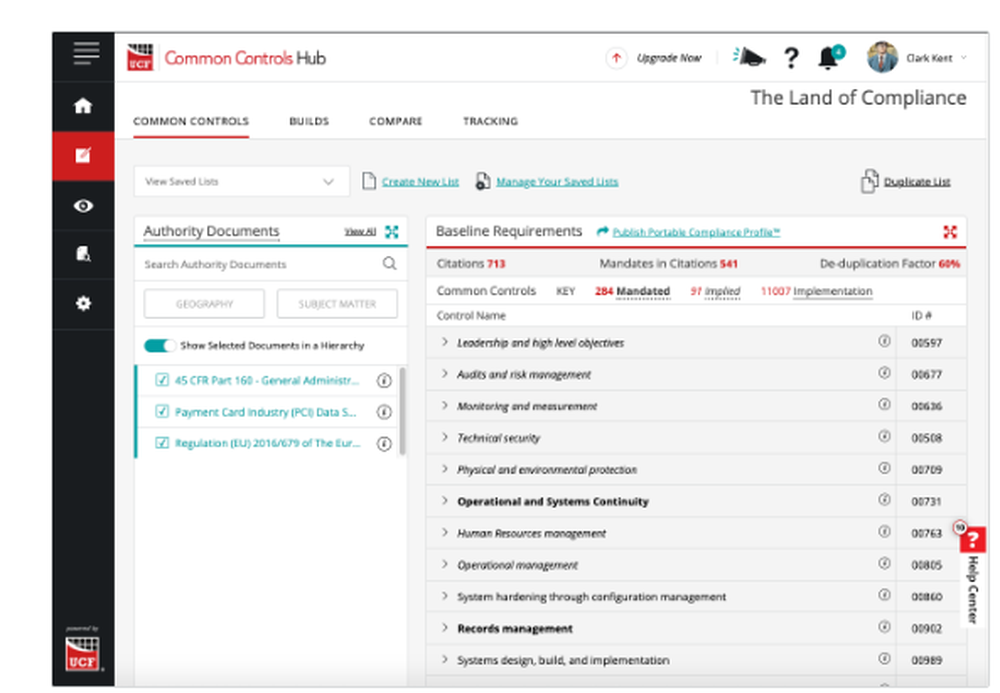This screenshot has width=1000, height=693.
Task: Uncheck Regulation (EU) 2016/679 checkbox
Action: coord(162,442)
